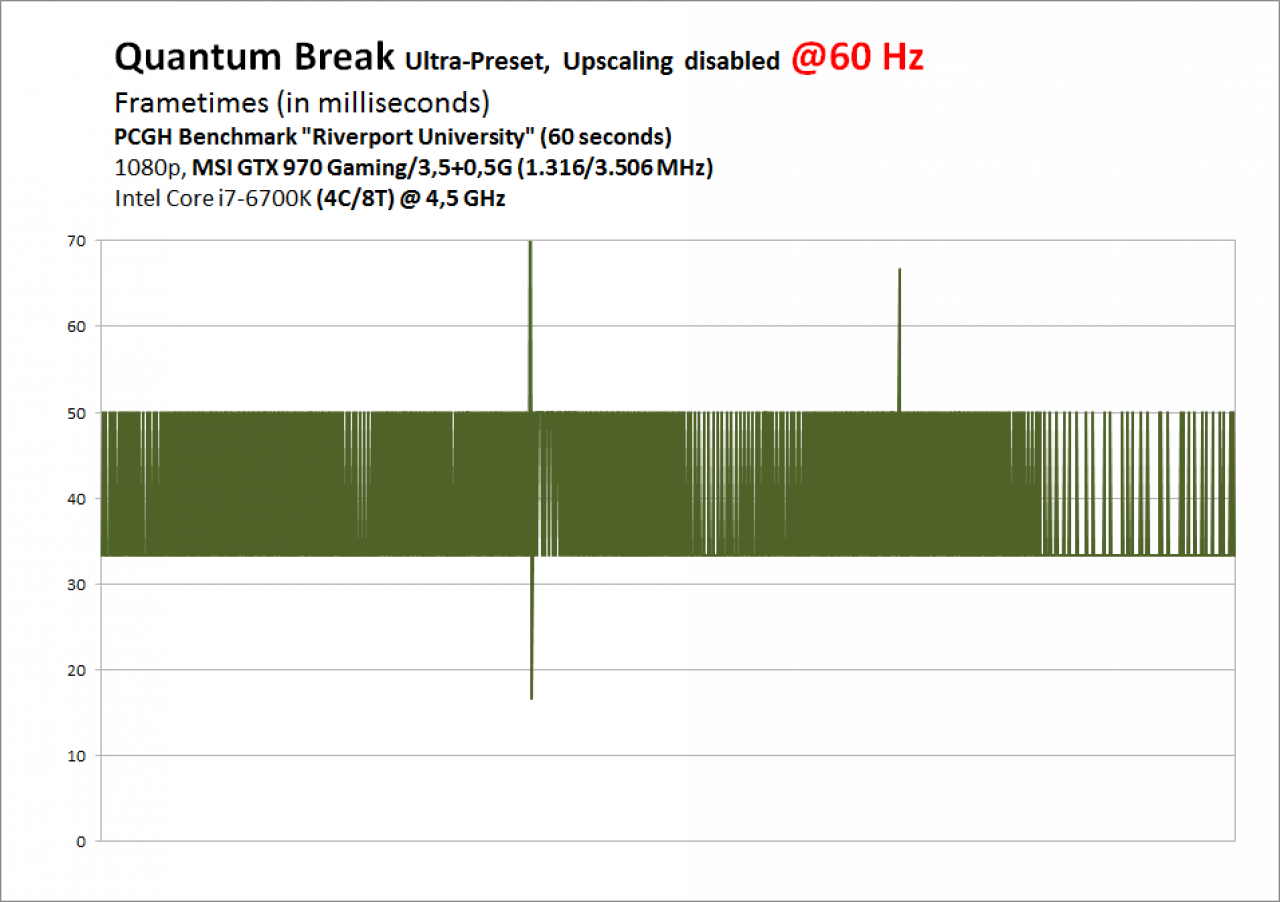Click the y-axis label 20
Image resolution: width=1280 pixels, height=902 pixels.
(76, 670)
